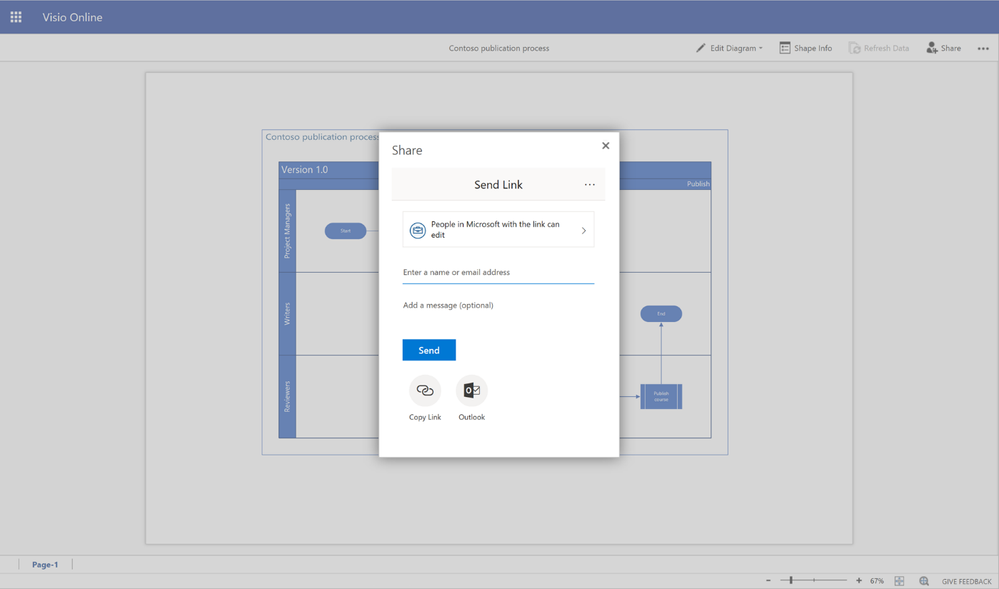Image resolution: width=999 pixels, height=589 pixels.
Task: Expand the Edit Diagram dropdown arrow
Action: (x=761, y=48)
